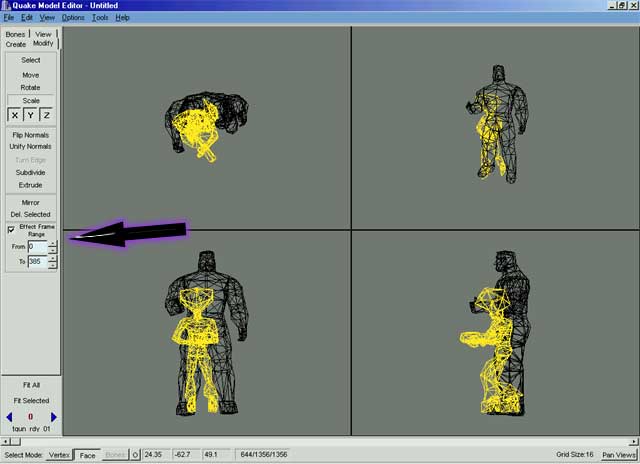Click the small O button in status bar
Image resolution: width=640 pixels, height=464 pixels.
(x=135, y=455)
